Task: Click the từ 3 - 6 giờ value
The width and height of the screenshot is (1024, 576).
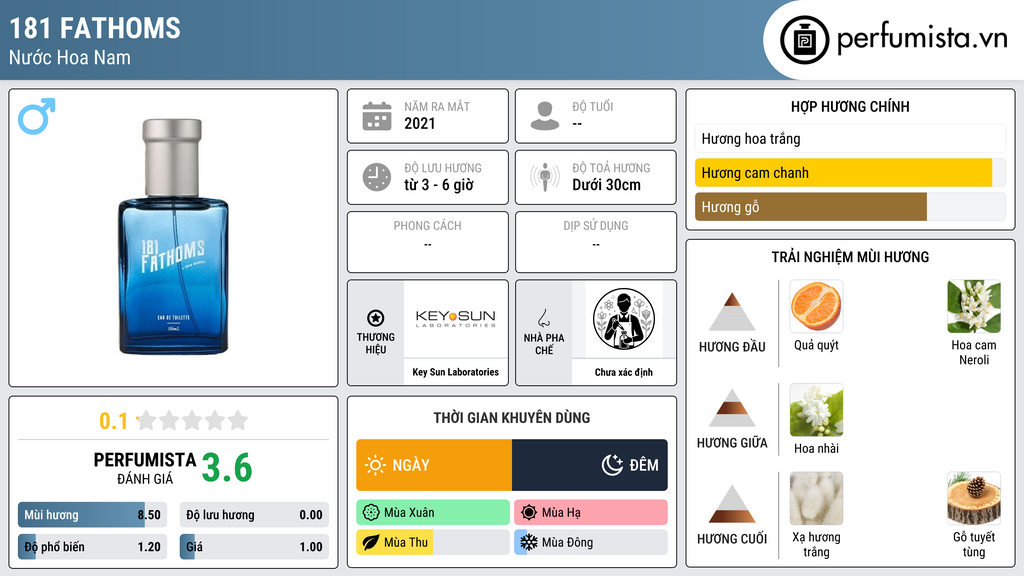Action: tap(439, 185)
